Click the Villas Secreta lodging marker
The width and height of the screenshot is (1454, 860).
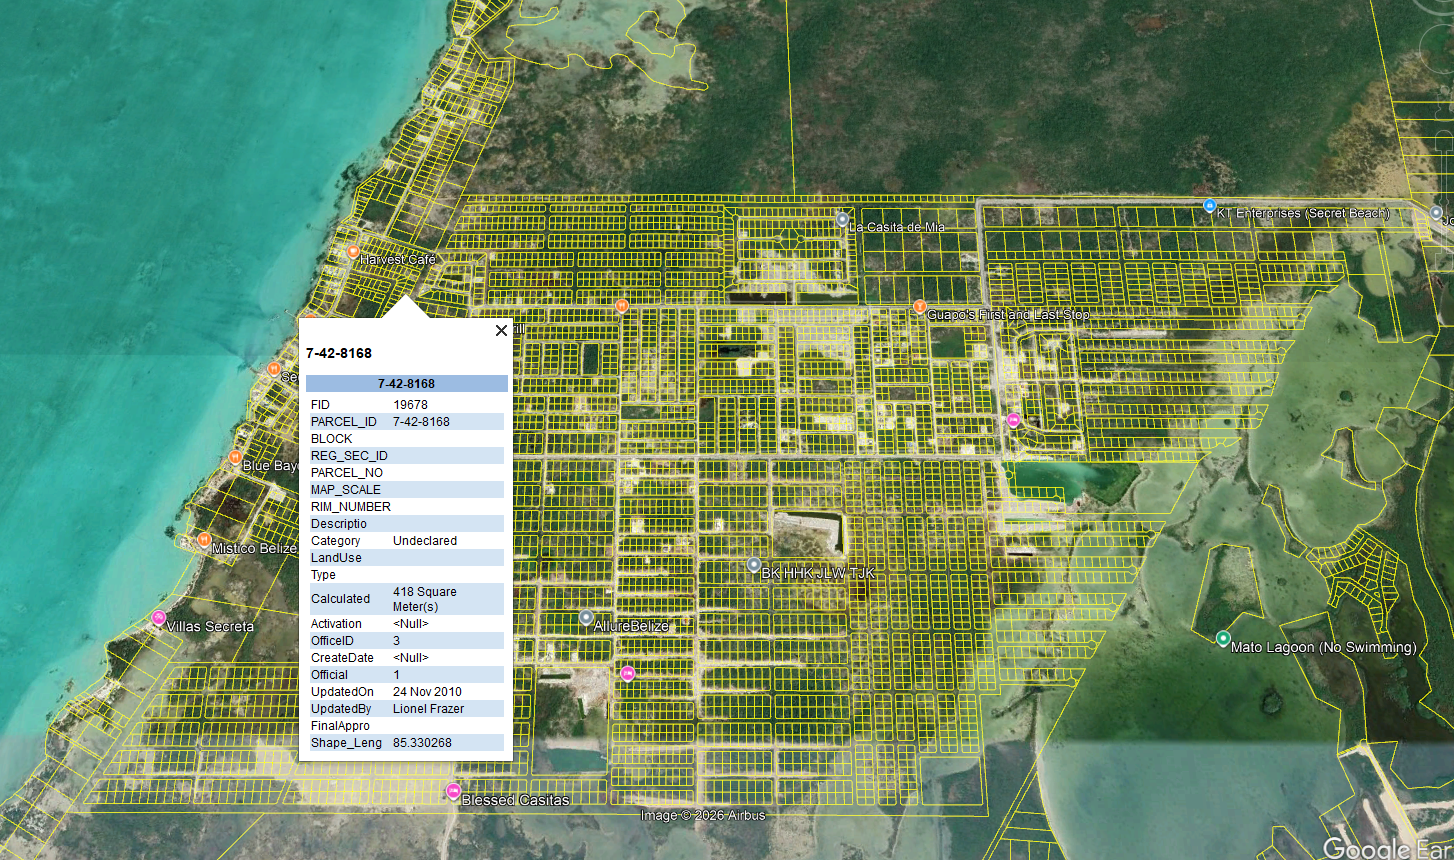pyautogui.click(x=158, y=618)
